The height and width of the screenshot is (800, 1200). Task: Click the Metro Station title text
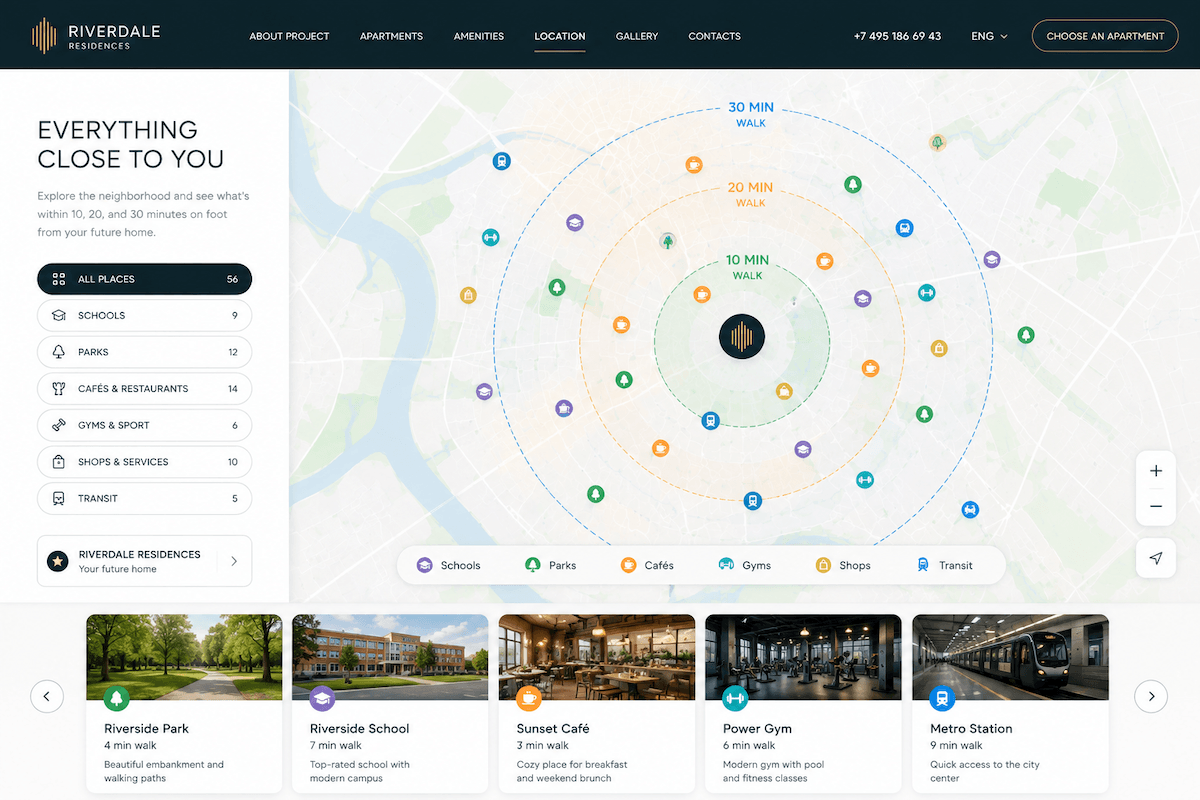pos(971,729)
